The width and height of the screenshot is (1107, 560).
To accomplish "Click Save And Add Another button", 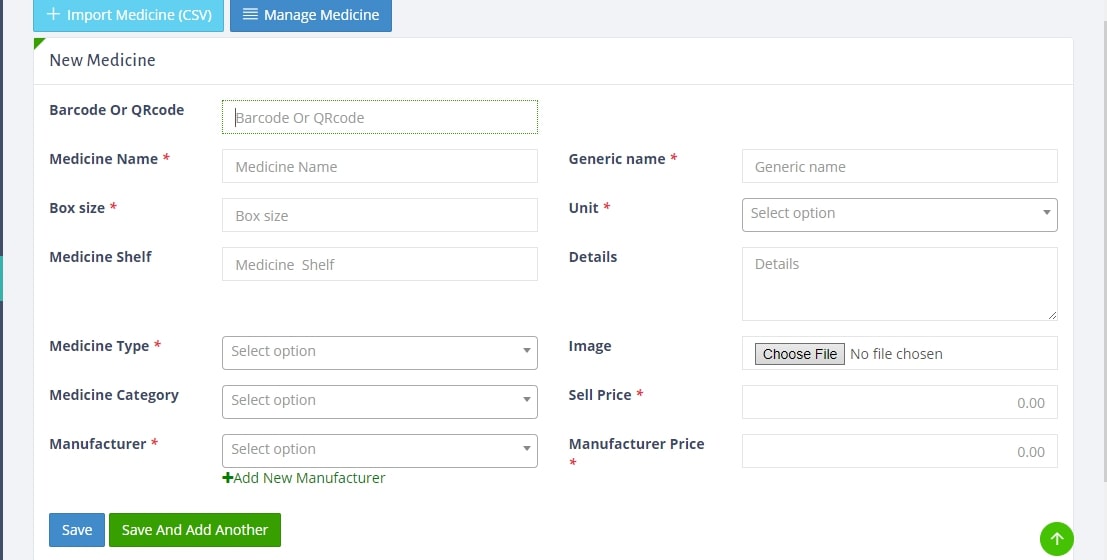I will pyautogui.click(x=195, y=530).
